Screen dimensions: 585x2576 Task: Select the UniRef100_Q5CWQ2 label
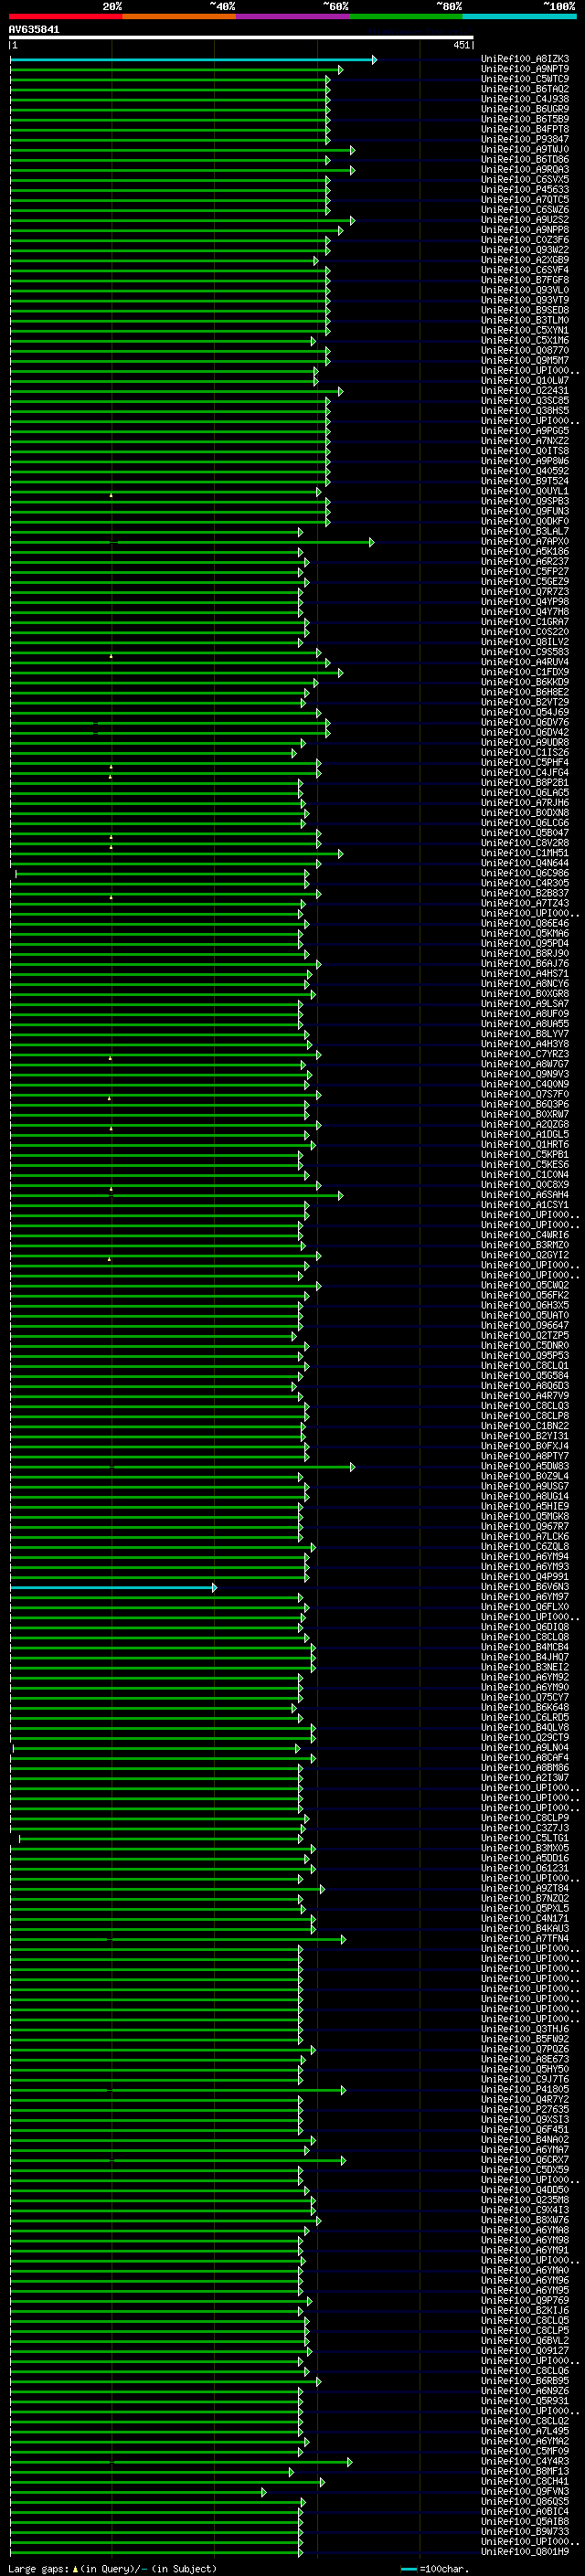(525, 1286)
